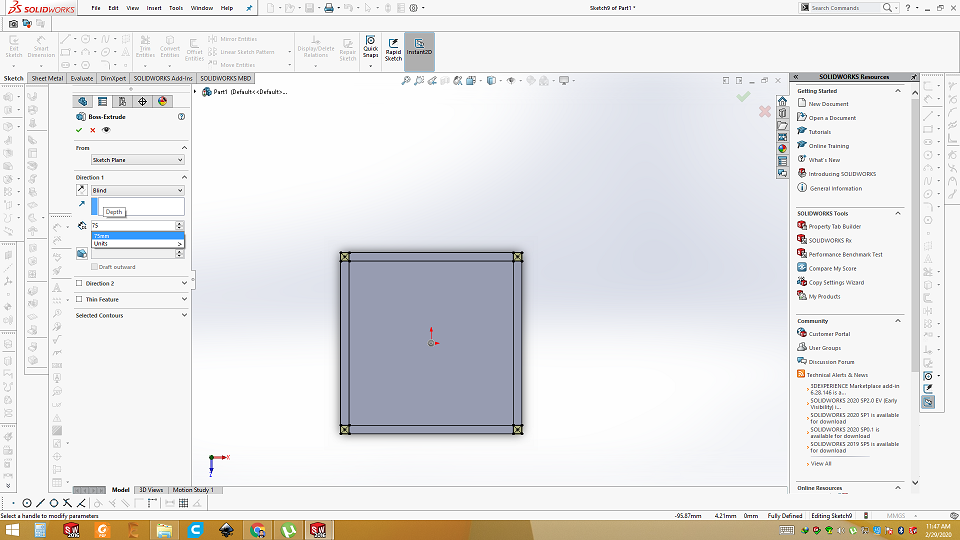Click the Search Commands field
960x540 pixels.
point(845,8)
